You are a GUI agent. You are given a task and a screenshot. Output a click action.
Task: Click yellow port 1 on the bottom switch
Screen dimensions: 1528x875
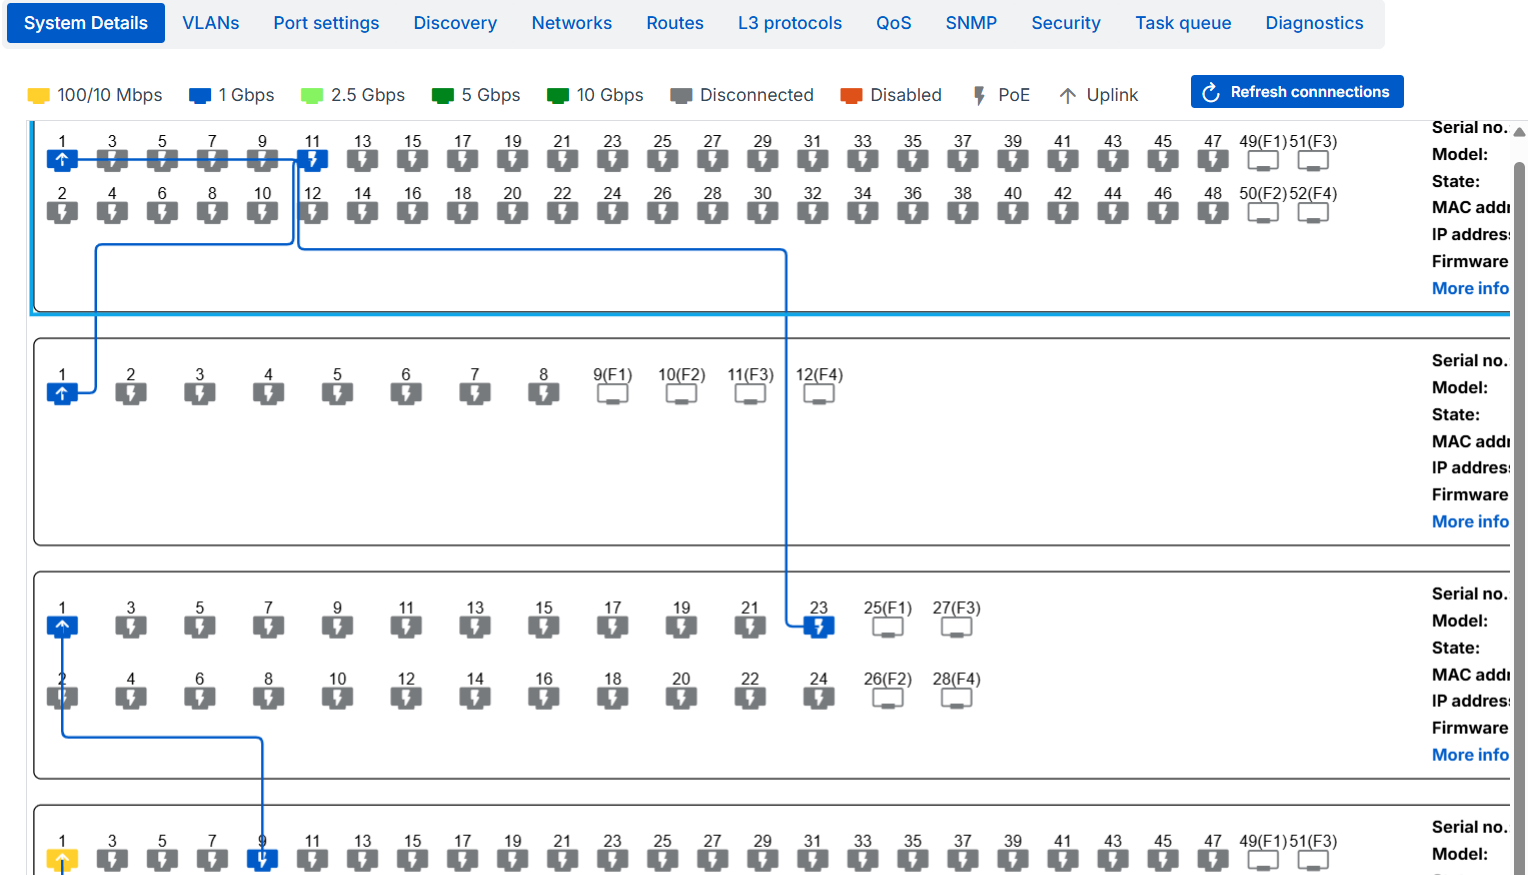62,859
